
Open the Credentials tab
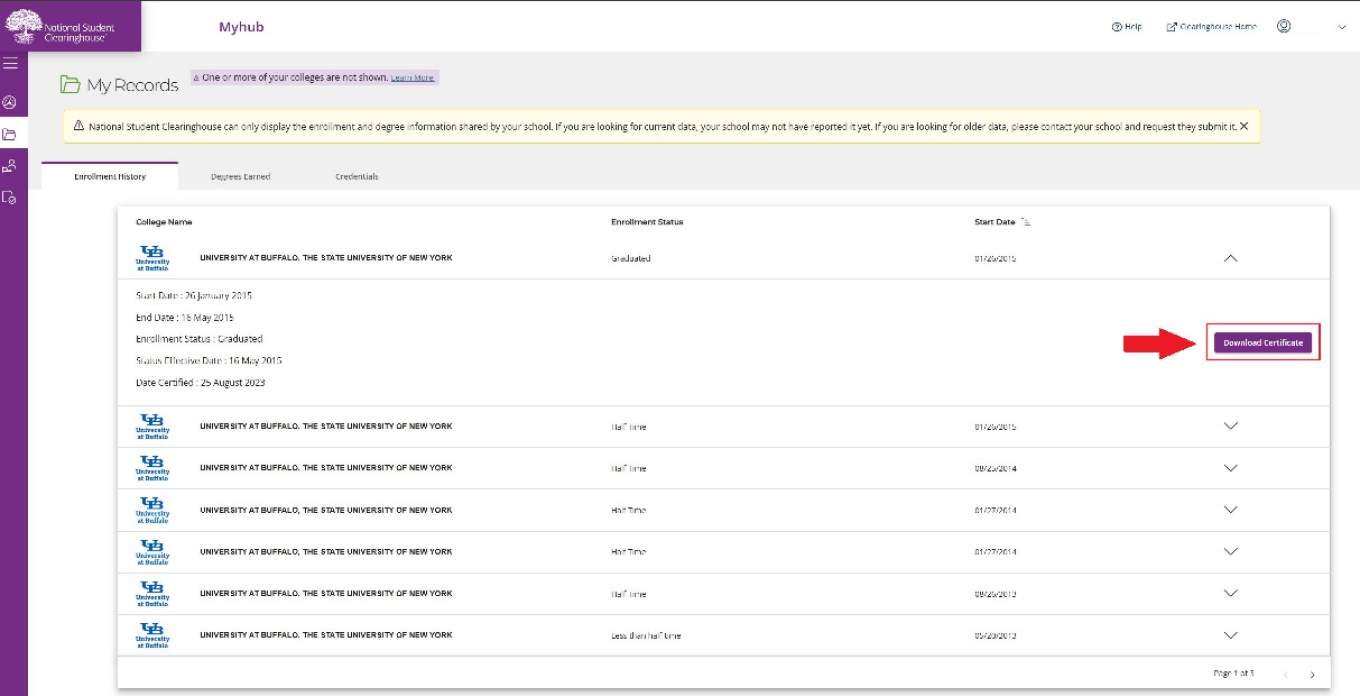tap(356, 177)
